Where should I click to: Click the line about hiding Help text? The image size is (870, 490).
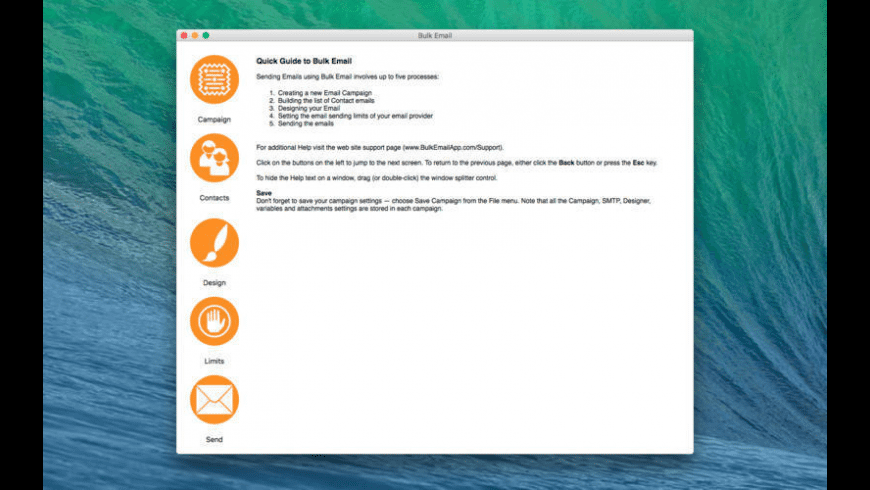click(x=377, y=178)
